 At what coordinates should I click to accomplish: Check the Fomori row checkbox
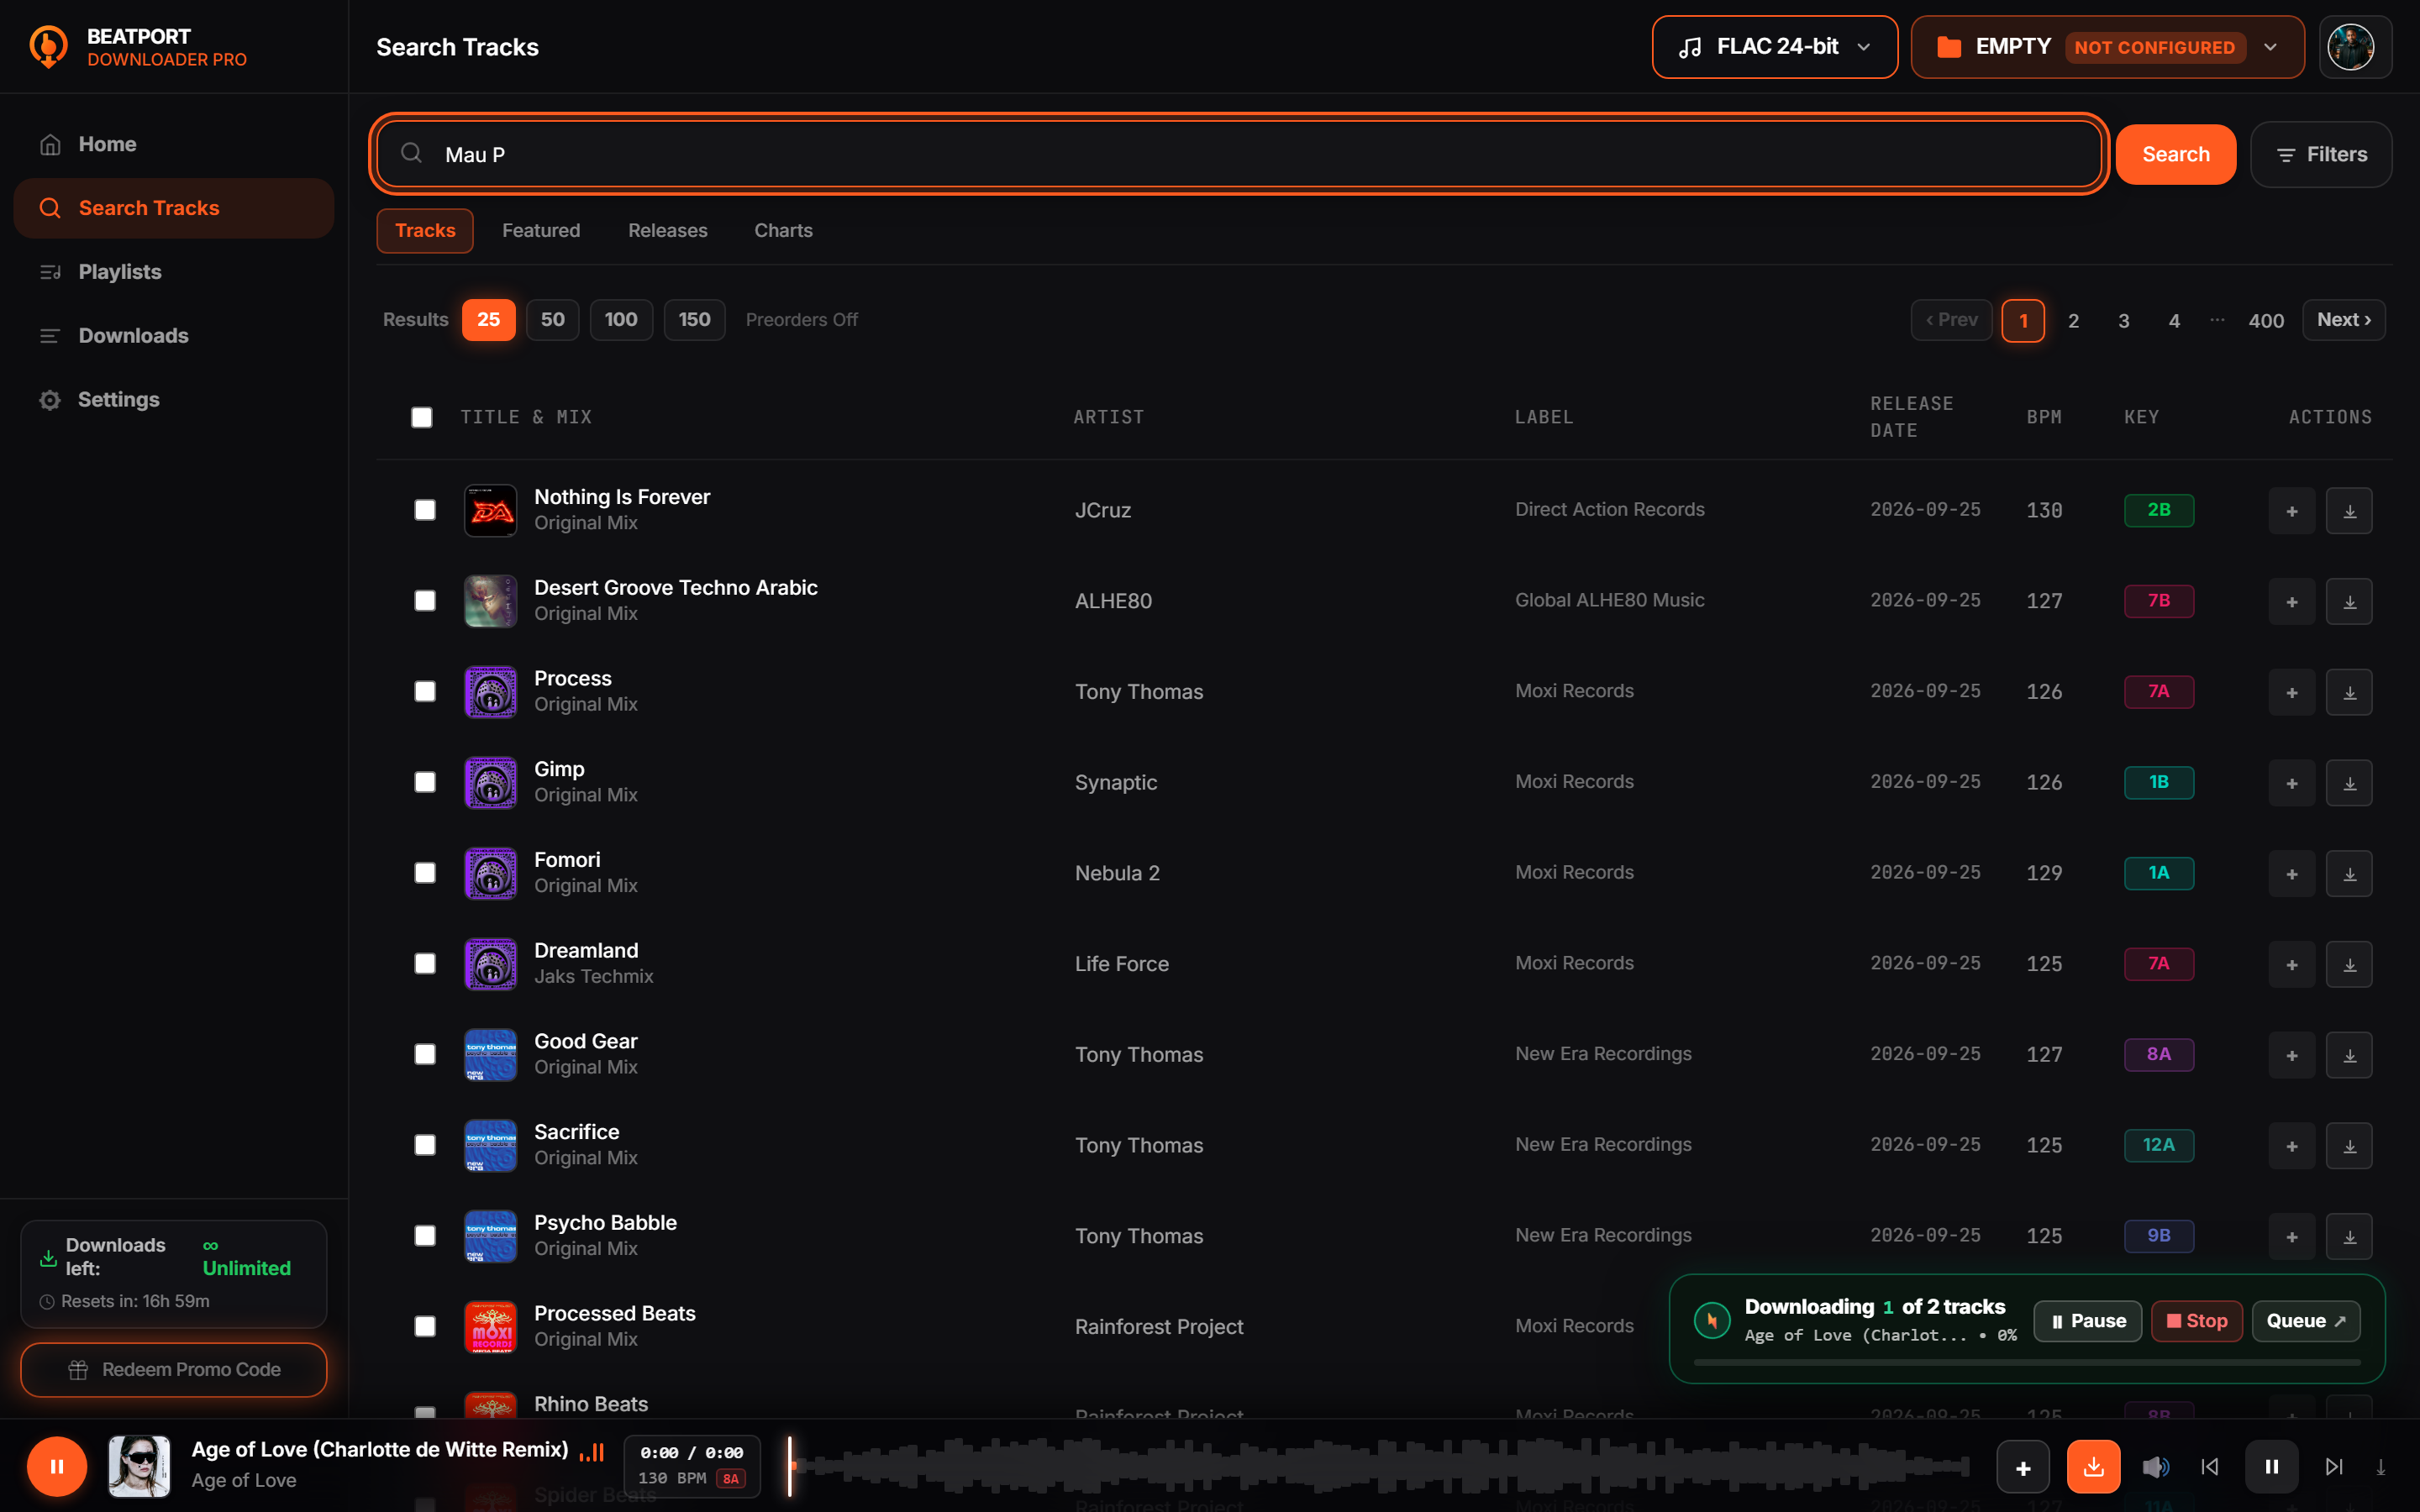click(425, 873)
